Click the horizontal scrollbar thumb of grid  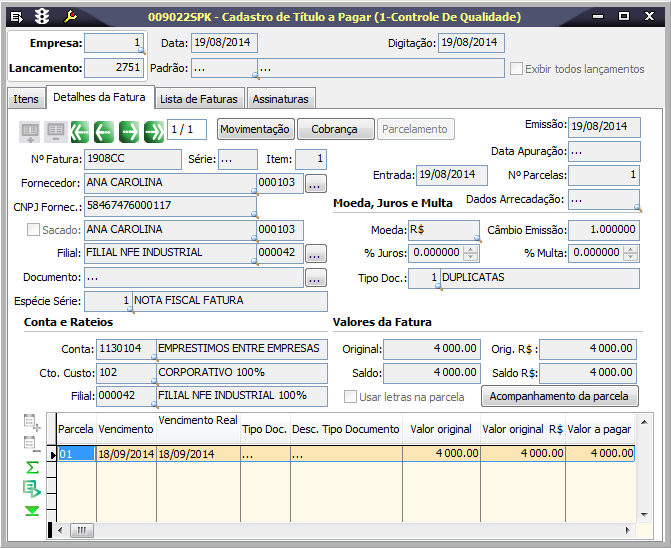[x=81, y=530]
